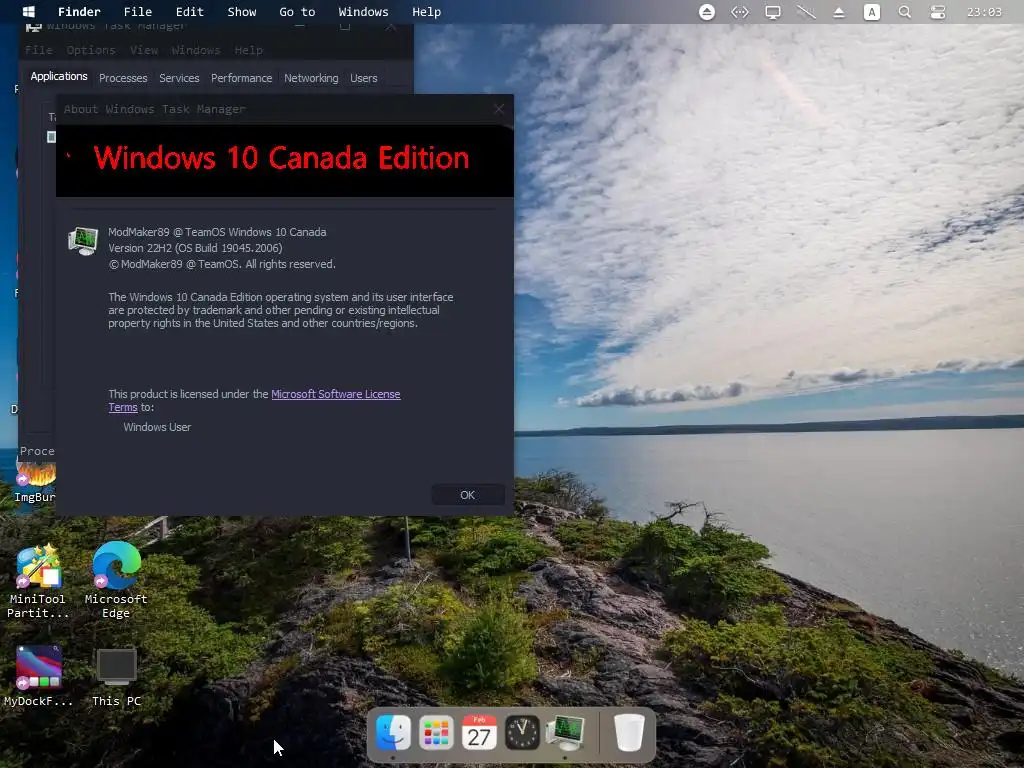Switch to the Networking tab in Task Manager
The height and width of the screenshot is (768, 1024).
pyautogui.click(x=311, y=78)
